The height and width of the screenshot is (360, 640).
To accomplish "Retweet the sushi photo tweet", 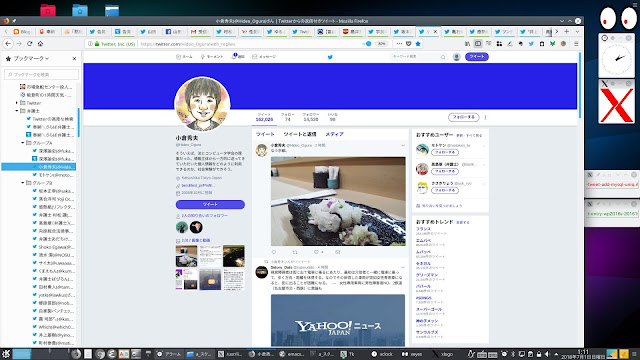I will pos(295,252).
